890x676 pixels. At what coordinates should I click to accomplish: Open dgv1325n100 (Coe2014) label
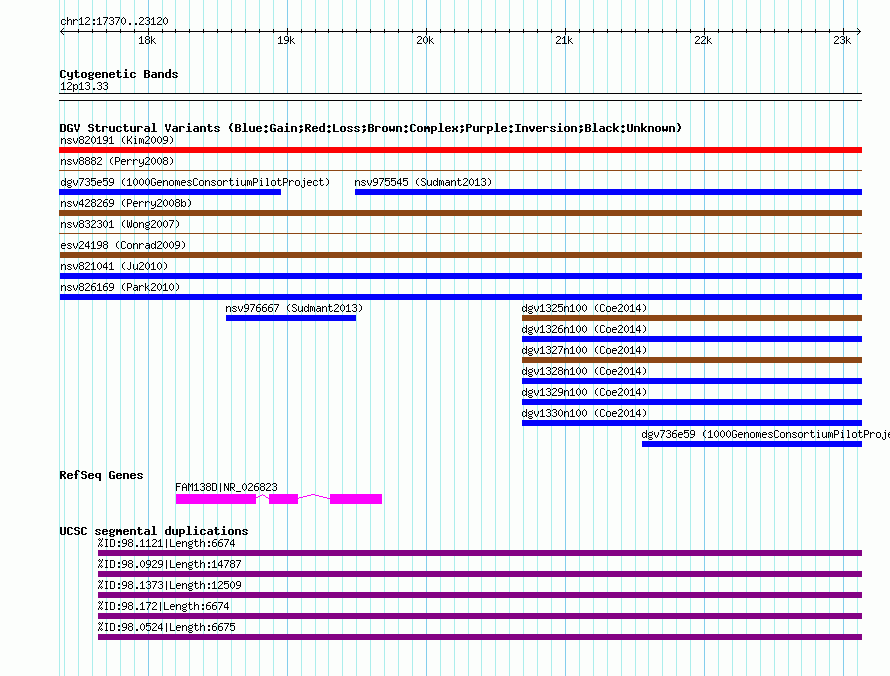pyautogui.click(x=584, y=308)
